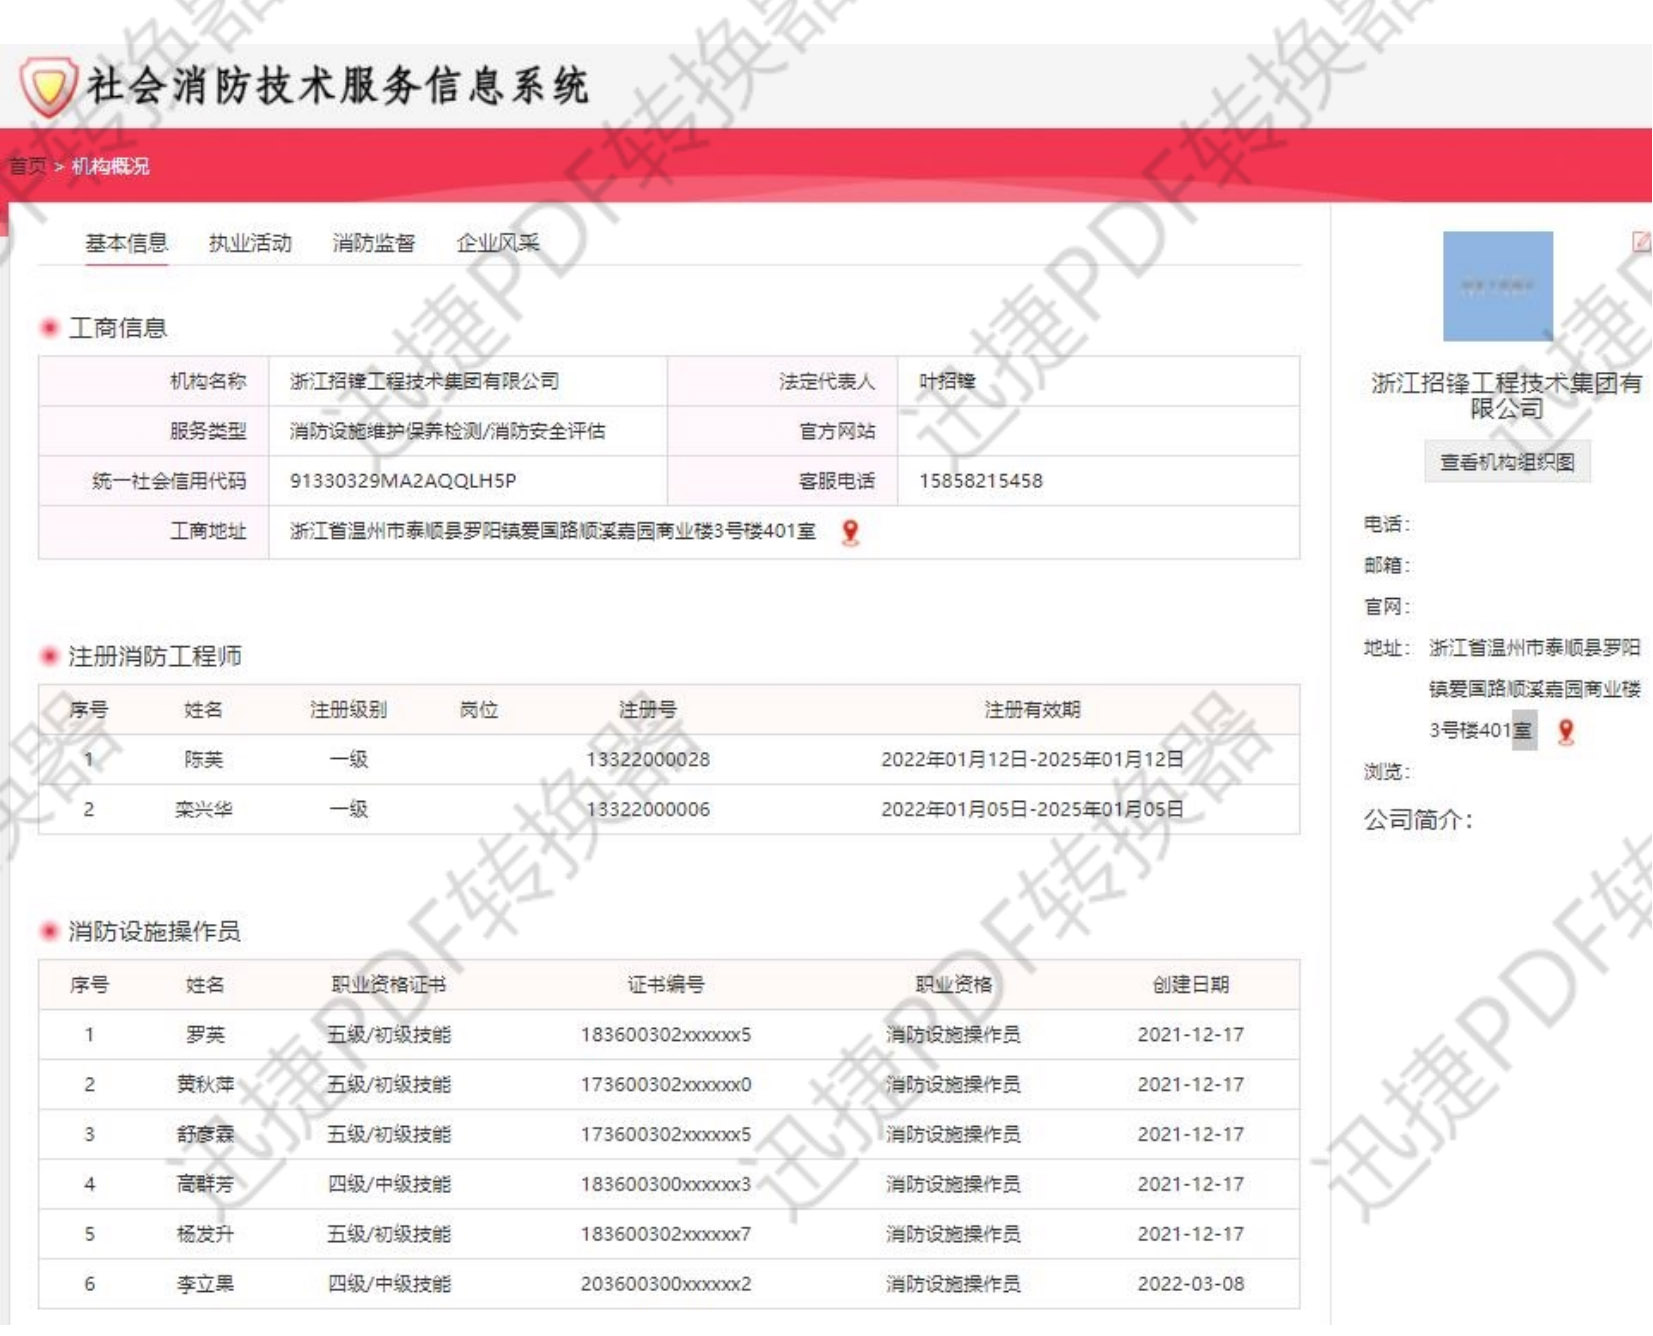Click the 客服电话 number 15858215458

click(x=980, y=481)
